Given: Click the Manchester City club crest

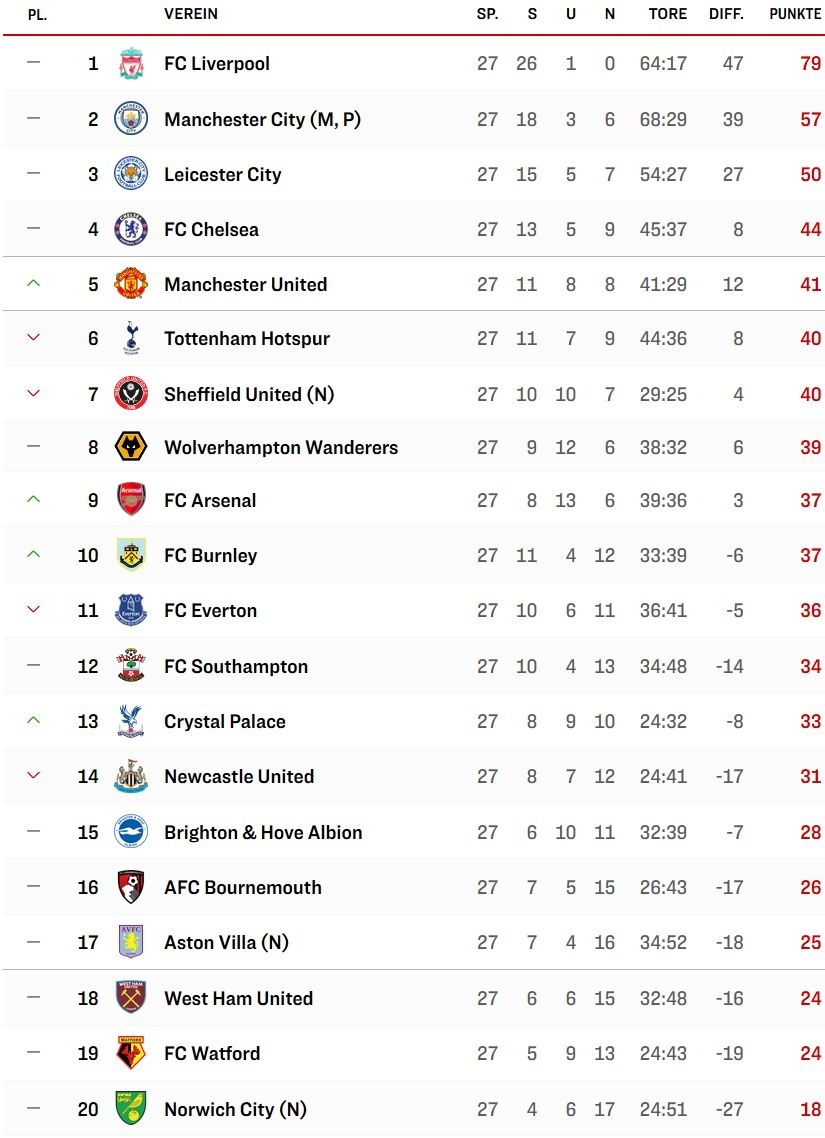Looking at the screenshot, I should click(x=131, y=118).
